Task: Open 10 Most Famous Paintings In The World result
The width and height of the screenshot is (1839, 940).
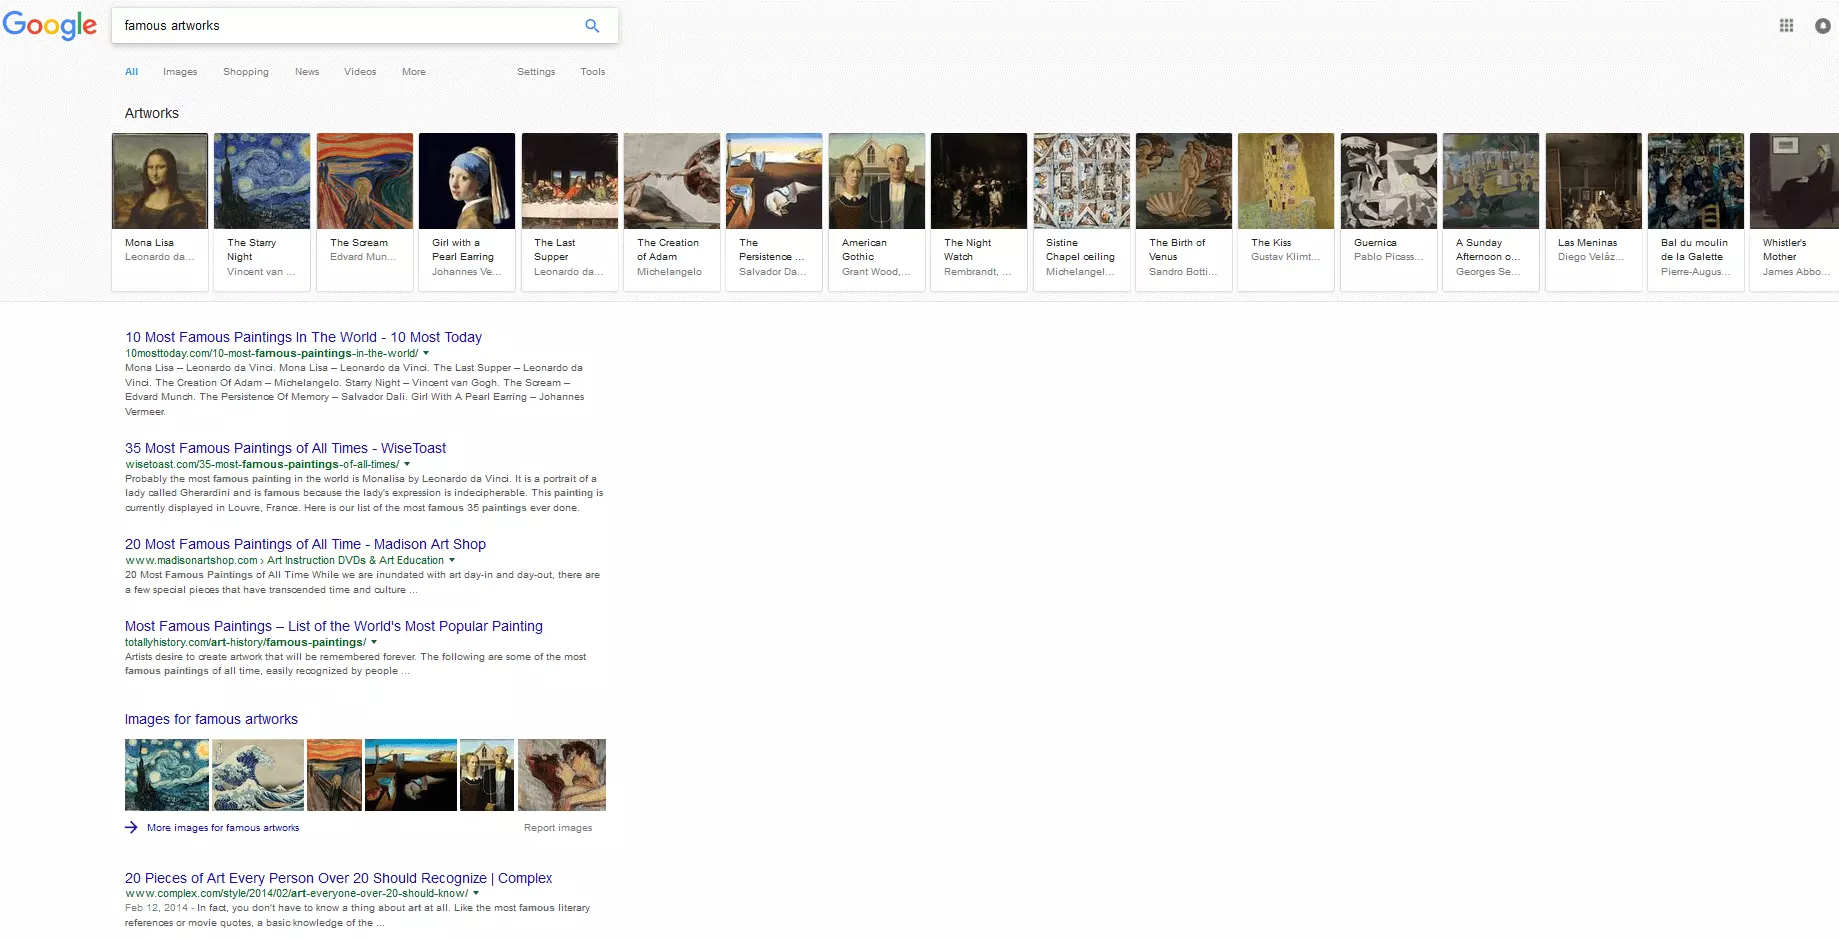Action: click(303, 337)
